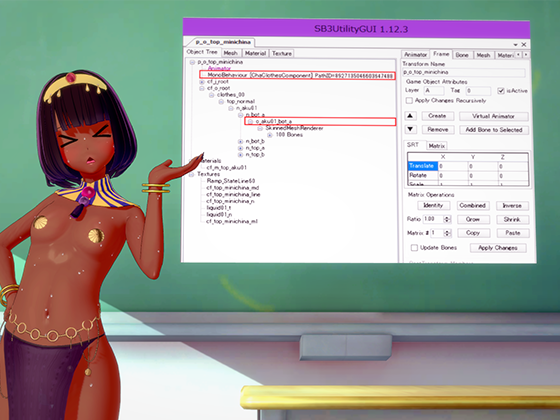Expand the cf_j_root node
The height and width of the screenshot is (420, 560).
point(202,82)
